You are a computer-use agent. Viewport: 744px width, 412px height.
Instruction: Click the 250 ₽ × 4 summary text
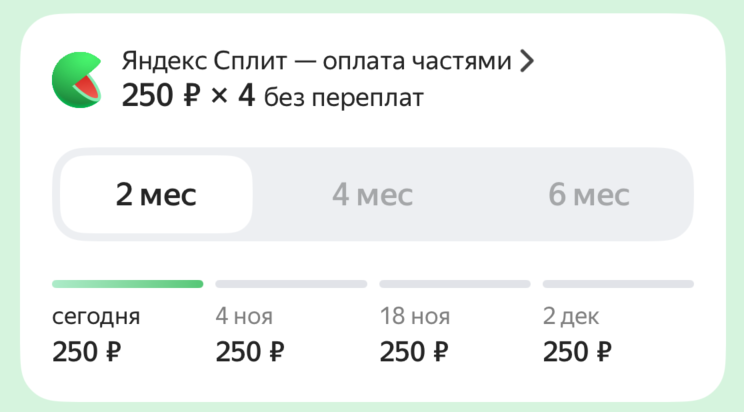[x=189, y=97]
